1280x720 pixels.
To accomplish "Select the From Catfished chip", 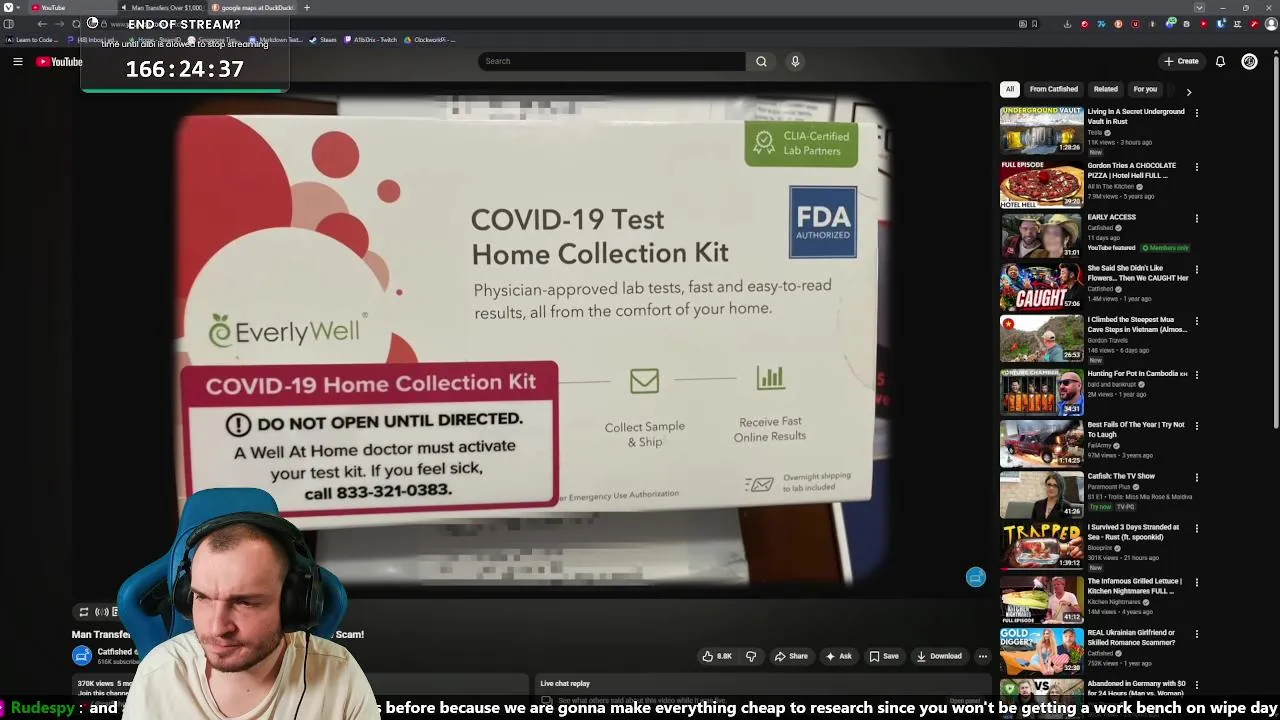I will 1054,89.
